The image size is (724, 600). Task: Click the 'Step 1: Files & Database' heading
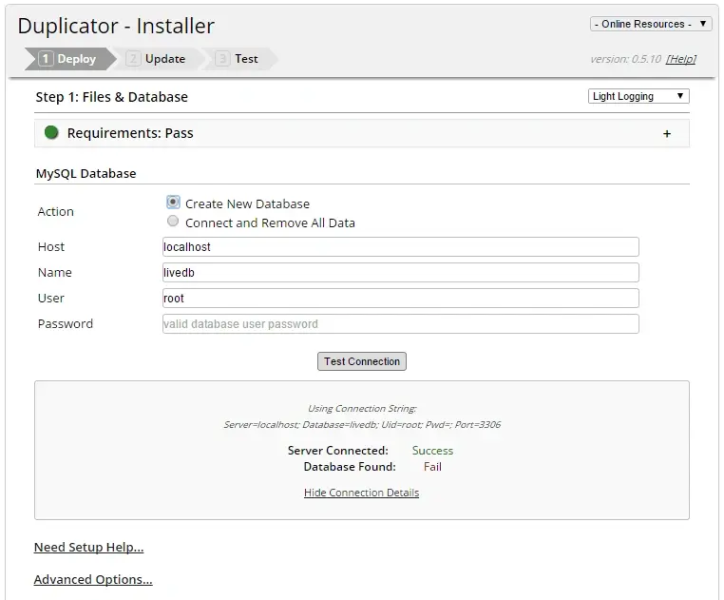112,97
